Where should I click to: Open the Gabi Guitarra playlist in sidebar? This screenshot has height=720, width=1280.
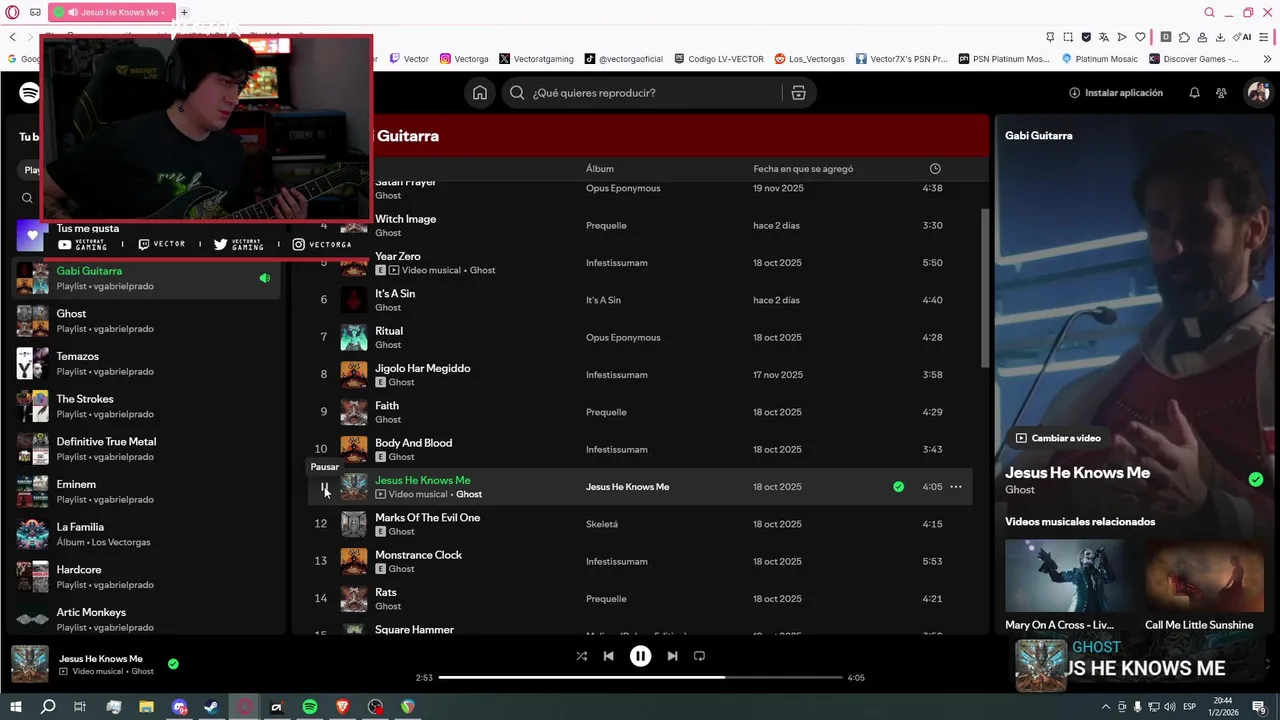click(146, 278)
